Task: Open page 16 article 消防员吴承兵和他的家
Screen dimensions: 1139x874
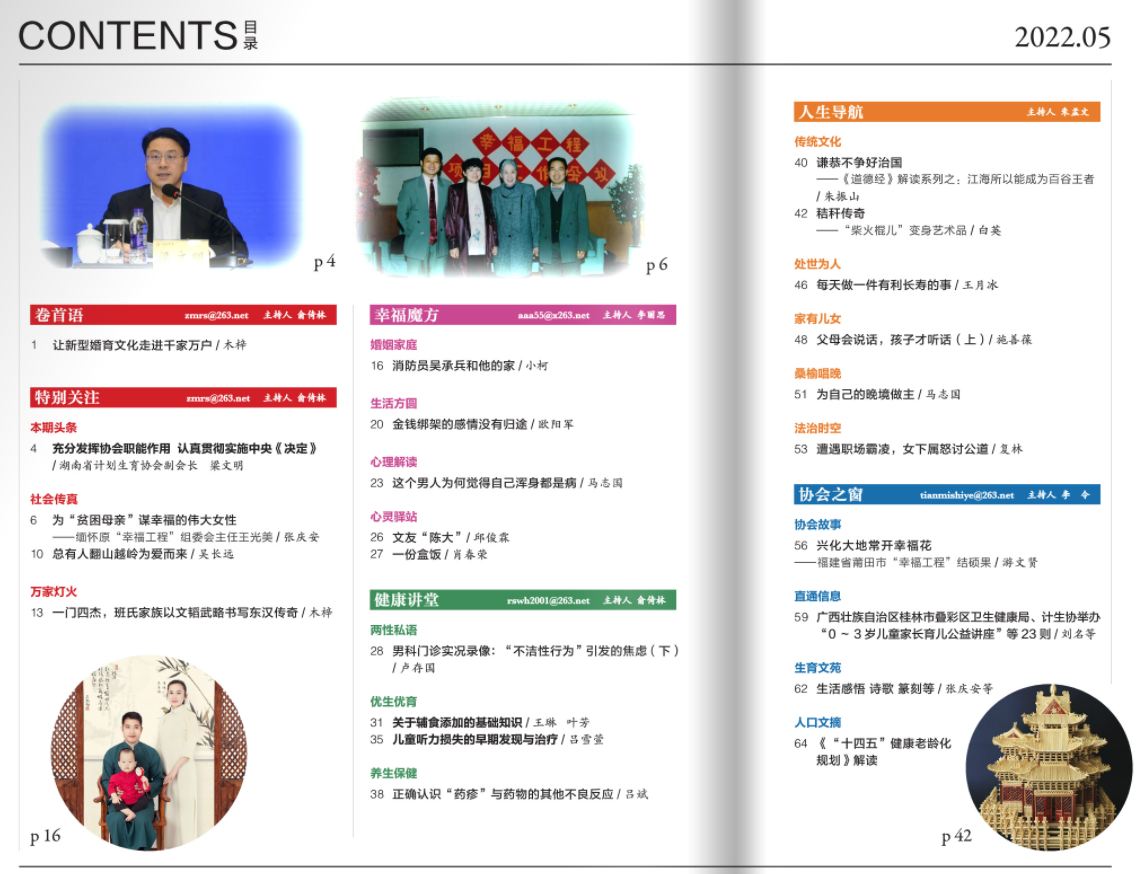Action: coord(454,366)
